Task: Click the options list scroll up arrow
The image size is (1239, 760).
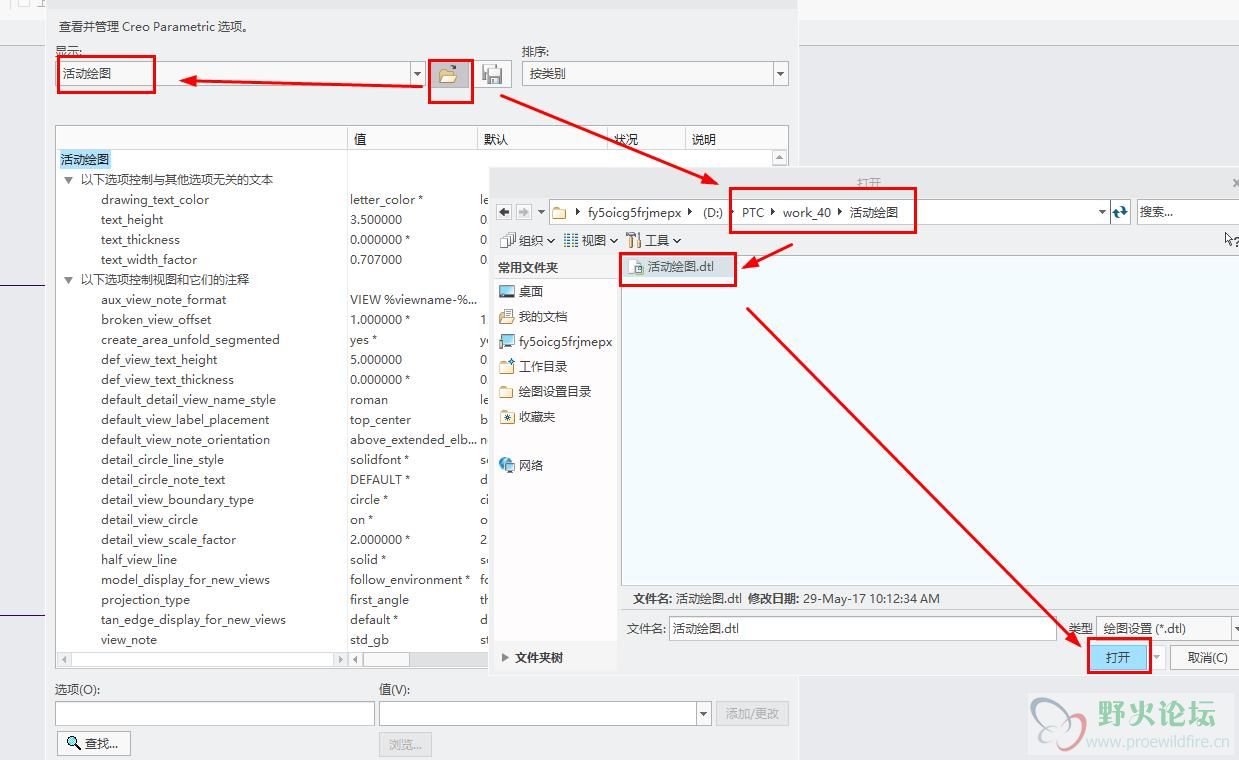Action: [x=780, y=158]
